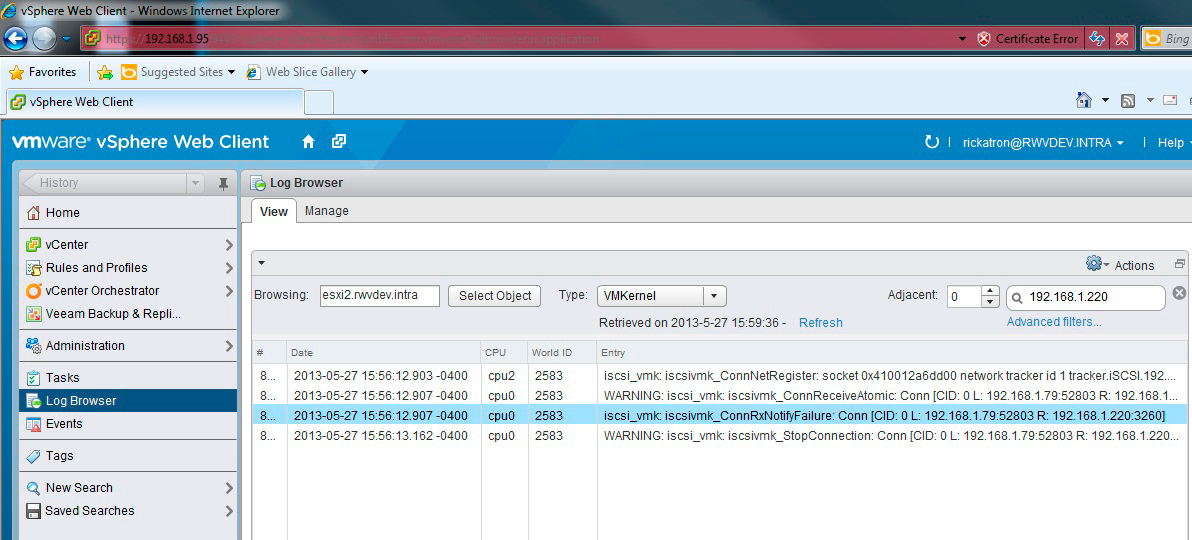Viewport: 1192px width, 540px height.
Task: Click the IE RSS feeds icon
Action: pos(1128,100)
